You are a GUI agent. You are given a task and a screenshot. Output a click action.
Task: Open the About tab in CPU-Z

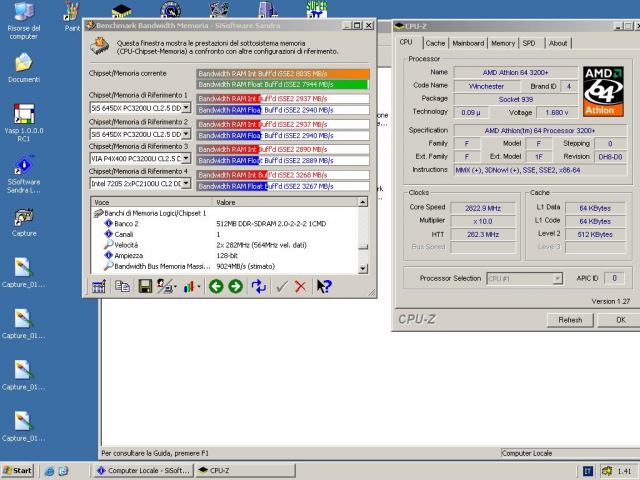coord(558,43)
